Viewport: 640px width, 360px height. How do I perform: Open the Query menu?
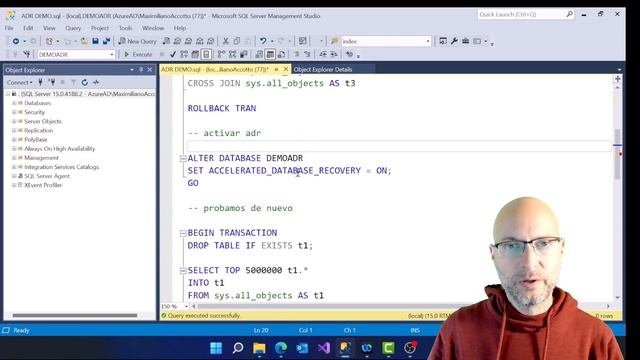tap(73, 28)
